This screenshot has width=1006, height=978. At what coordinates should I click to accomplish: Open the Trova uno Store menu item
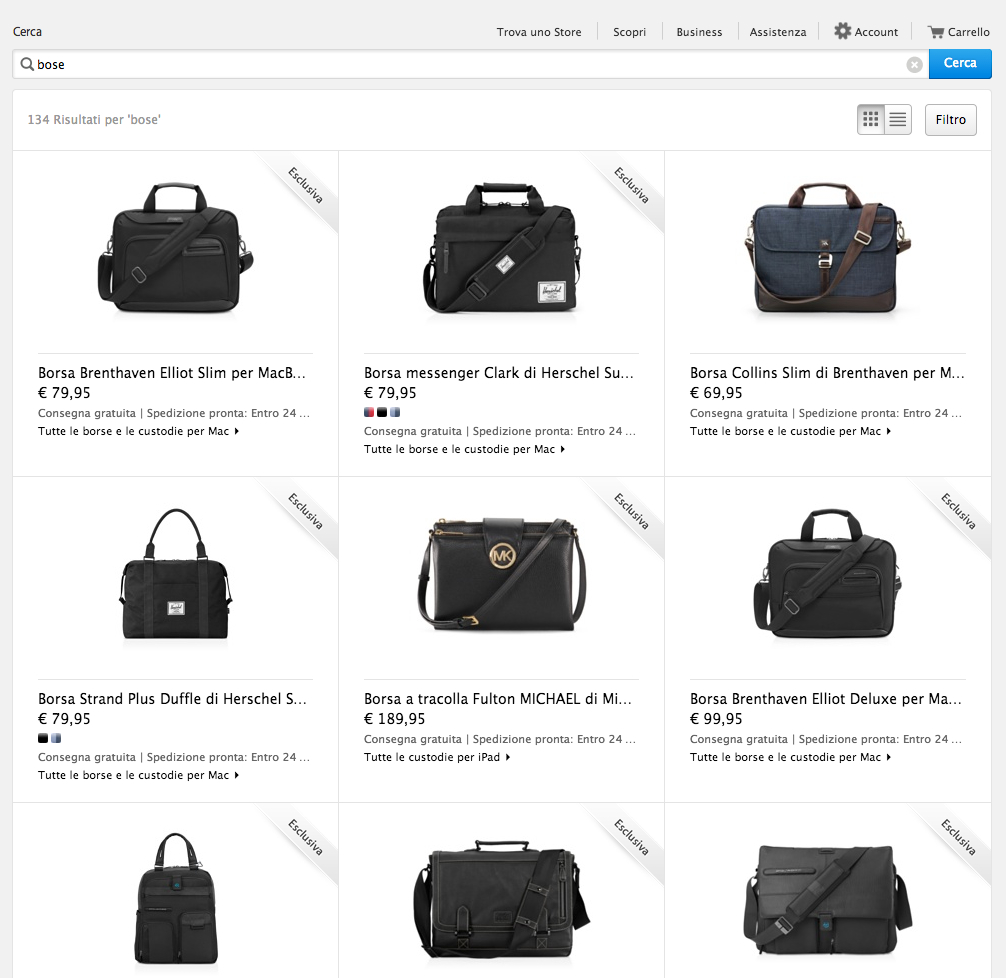pyautogui.click(x=539, y=32)
